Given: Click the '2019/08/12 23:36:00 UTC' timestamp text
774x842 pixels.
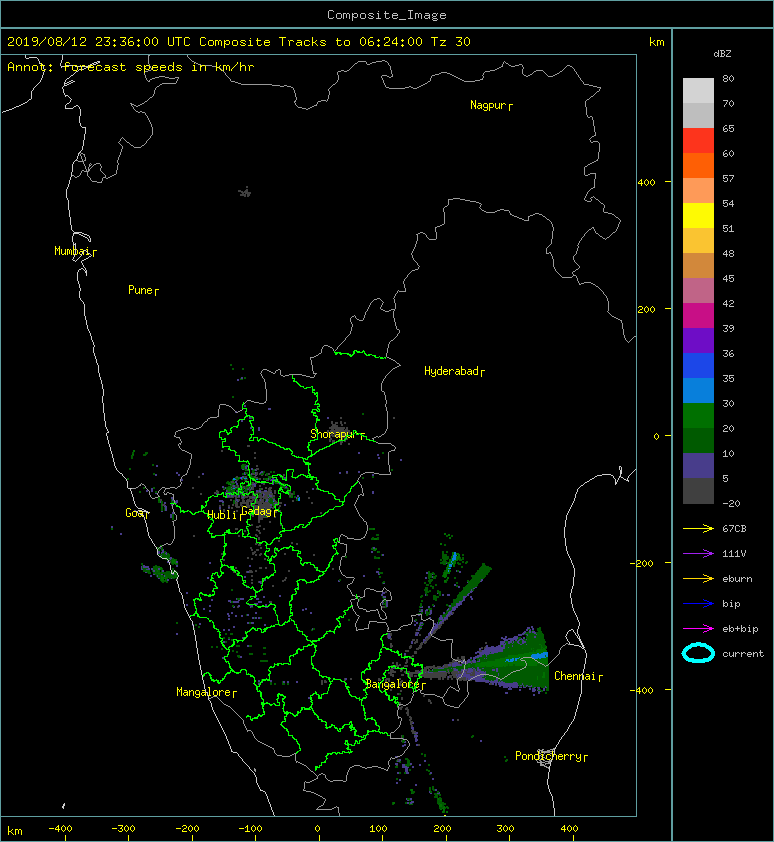Looking at the screenshot, I should (x=98, y=42).
